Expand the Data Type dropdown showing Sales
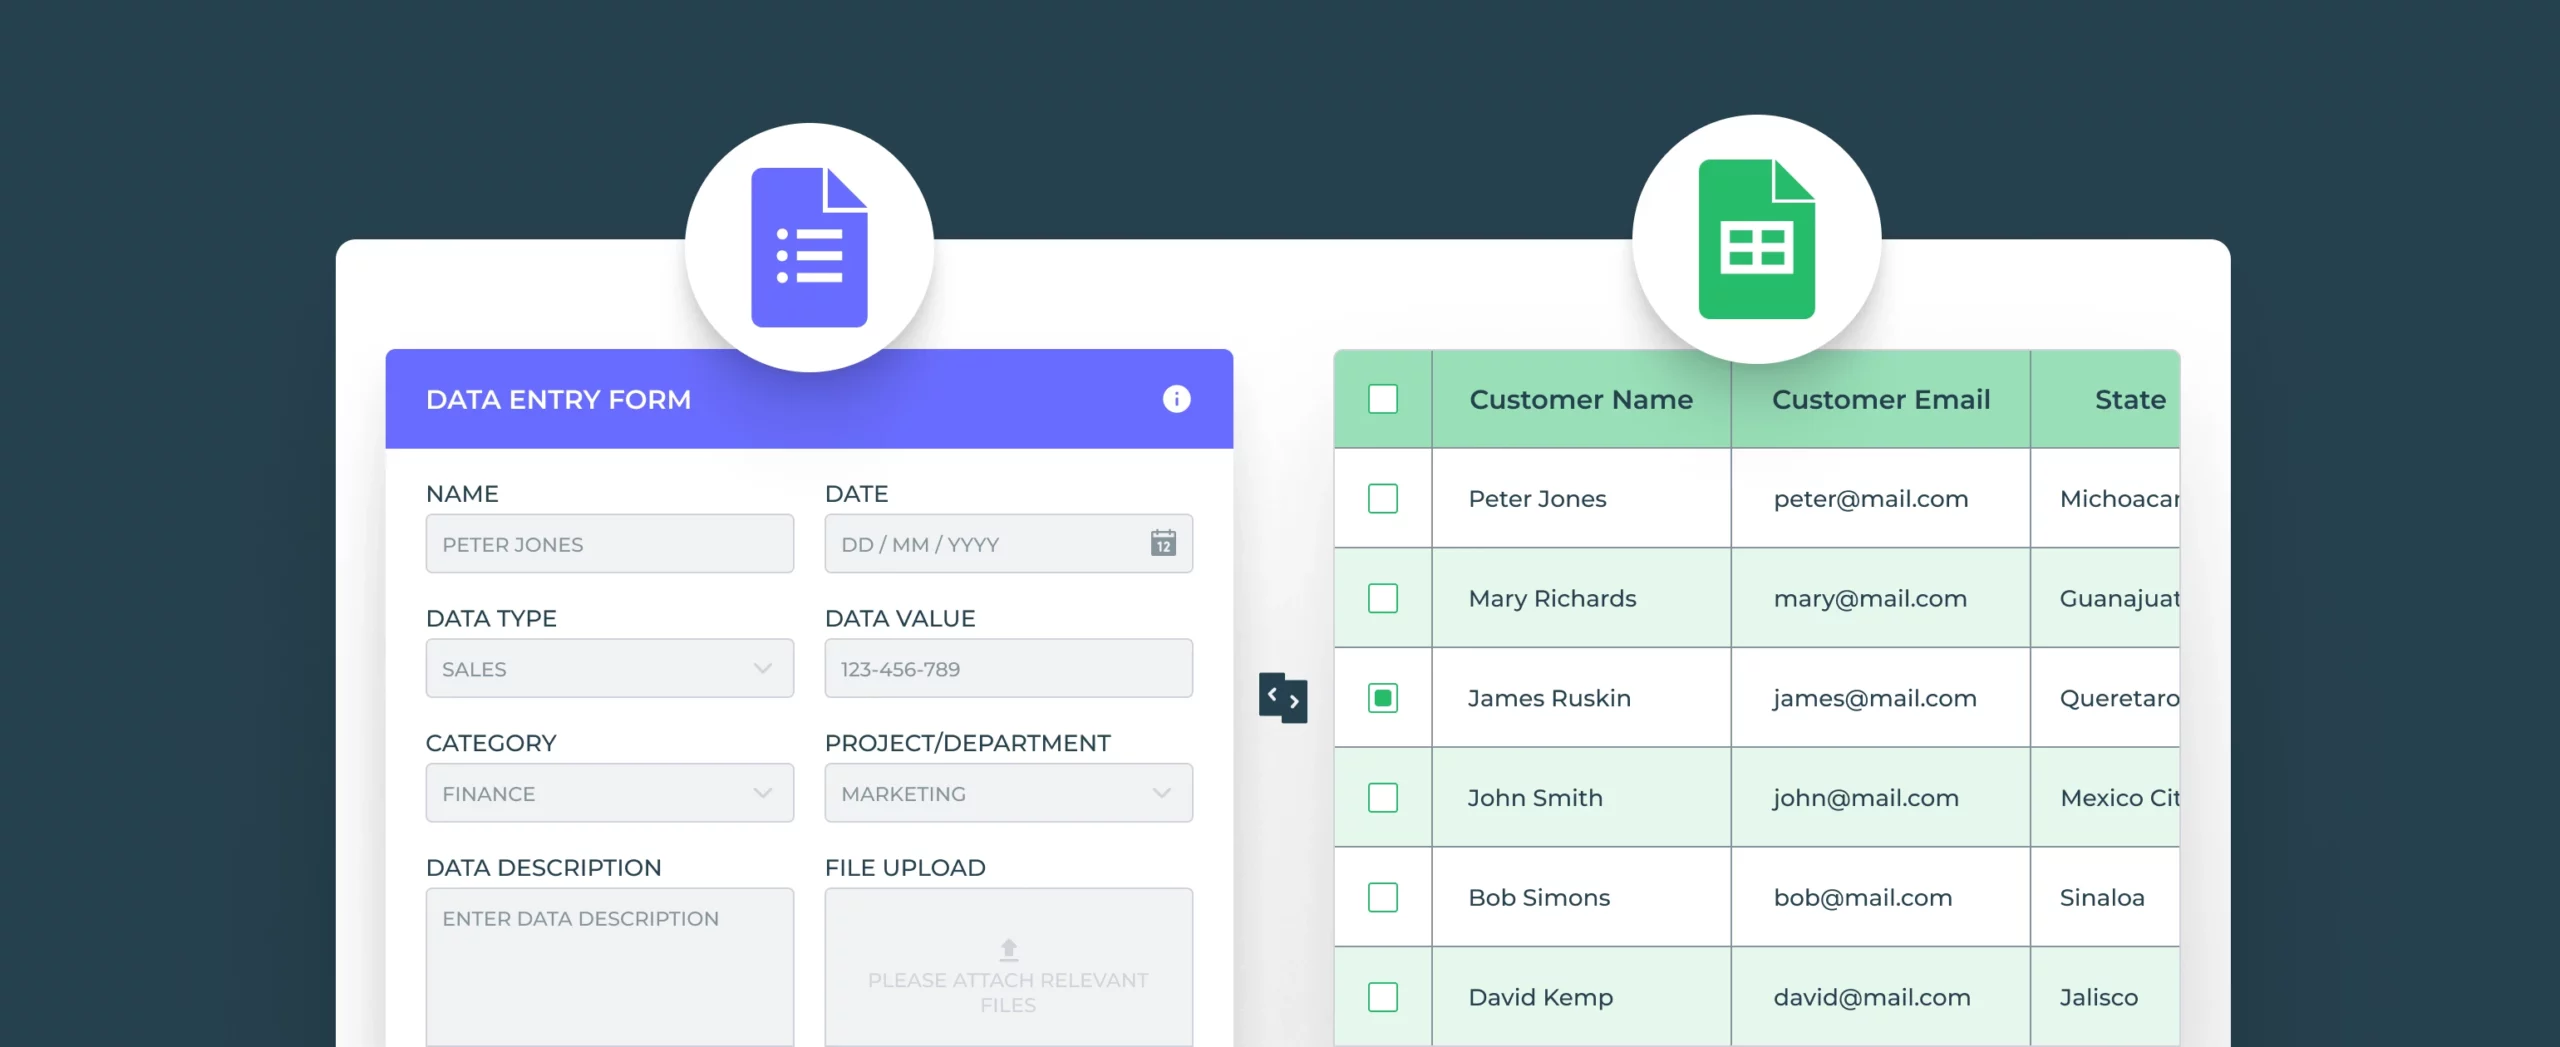The height and width of the screenshot is (1047, 2560). 609,668
